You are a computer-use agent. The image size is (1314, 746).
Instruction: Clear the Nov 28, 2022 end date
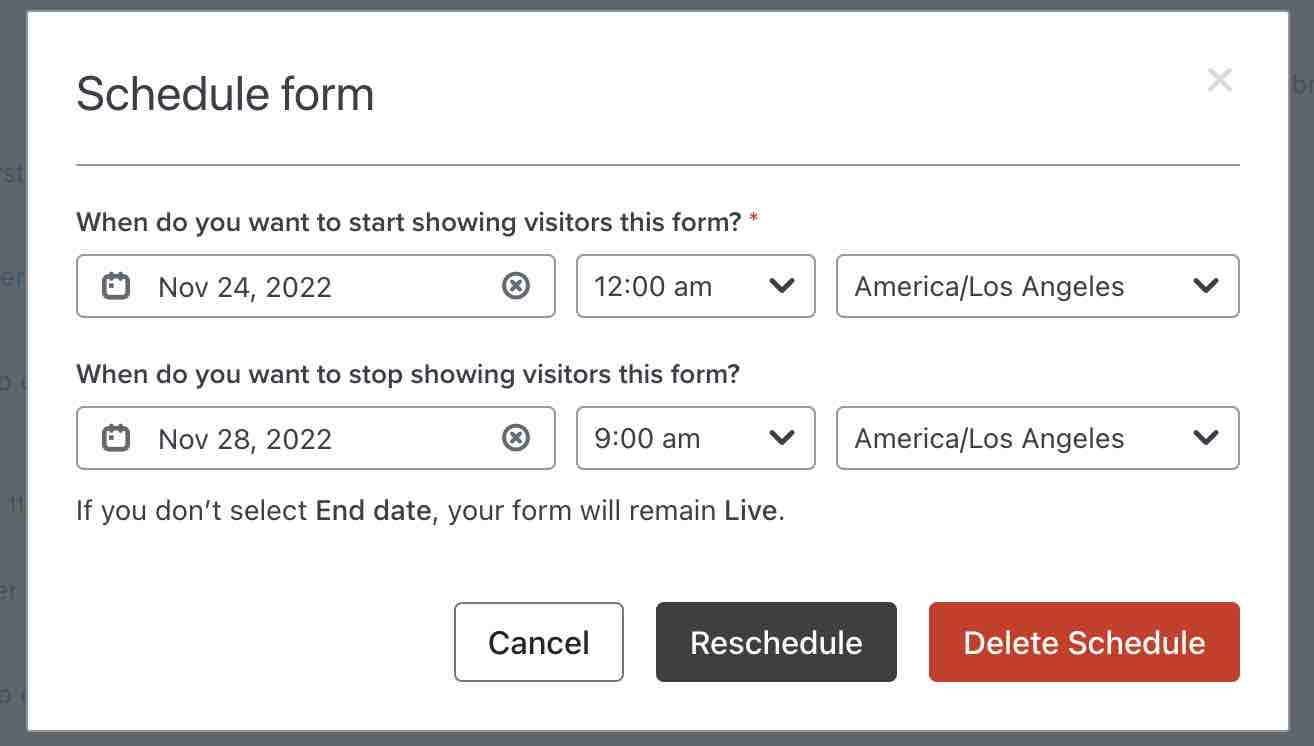516,438
